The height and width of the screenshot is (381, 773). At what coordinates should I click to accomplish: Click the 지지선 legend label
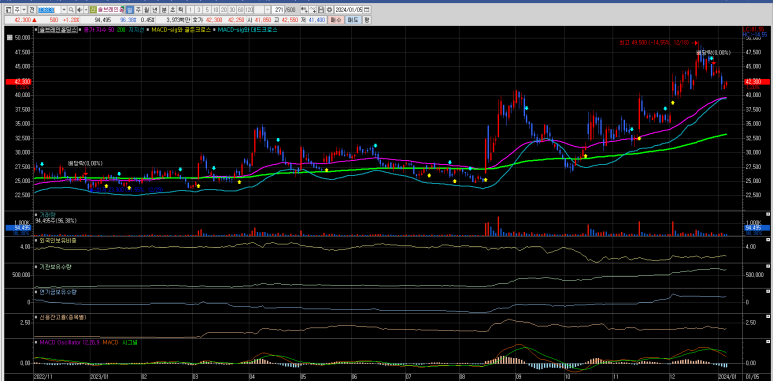pyautogui.click(x=137, y=30)
